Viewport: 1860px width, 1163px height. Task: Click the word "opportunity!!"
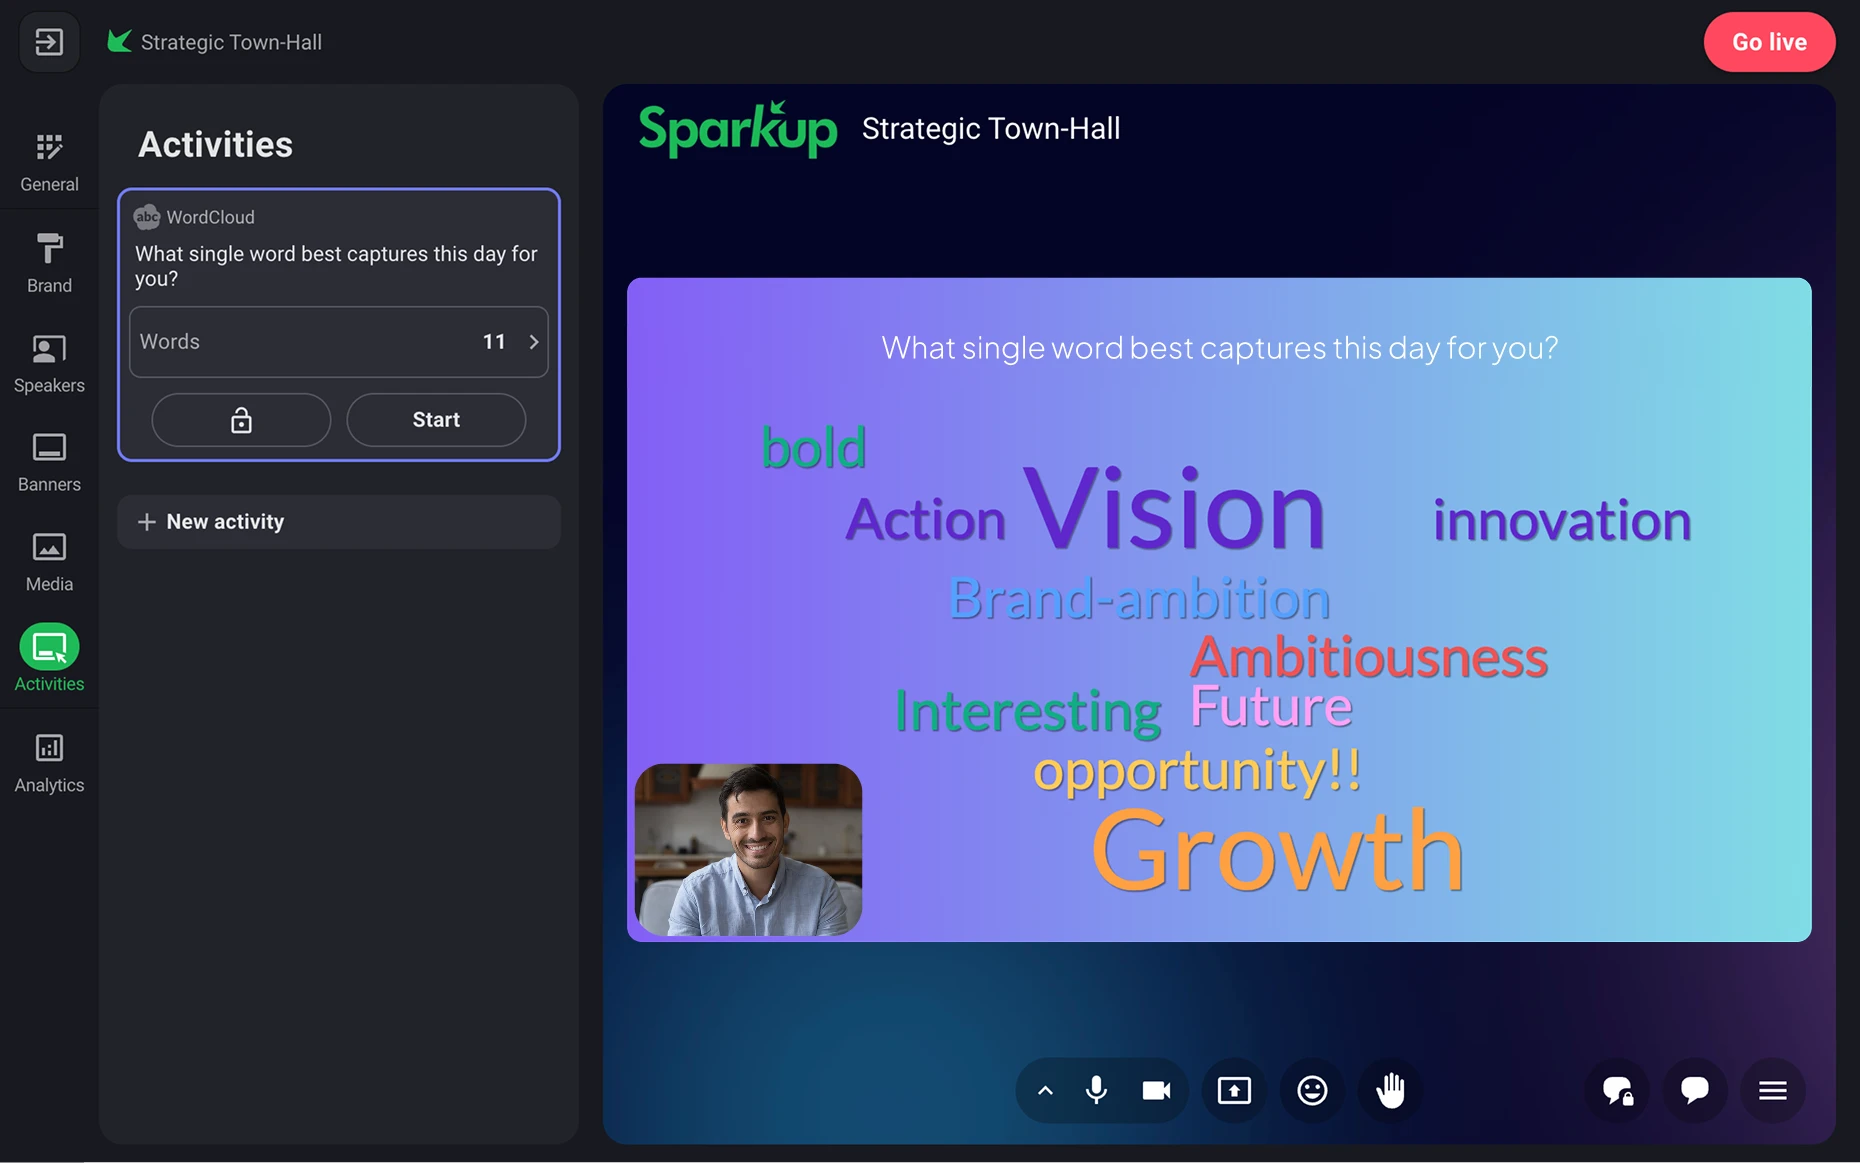click(x=1197, y=771)
